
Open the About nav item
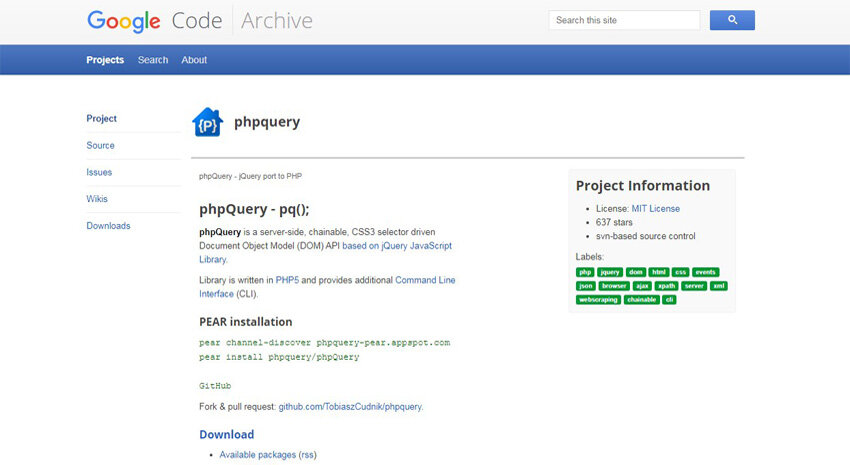[x=194, y=60]
